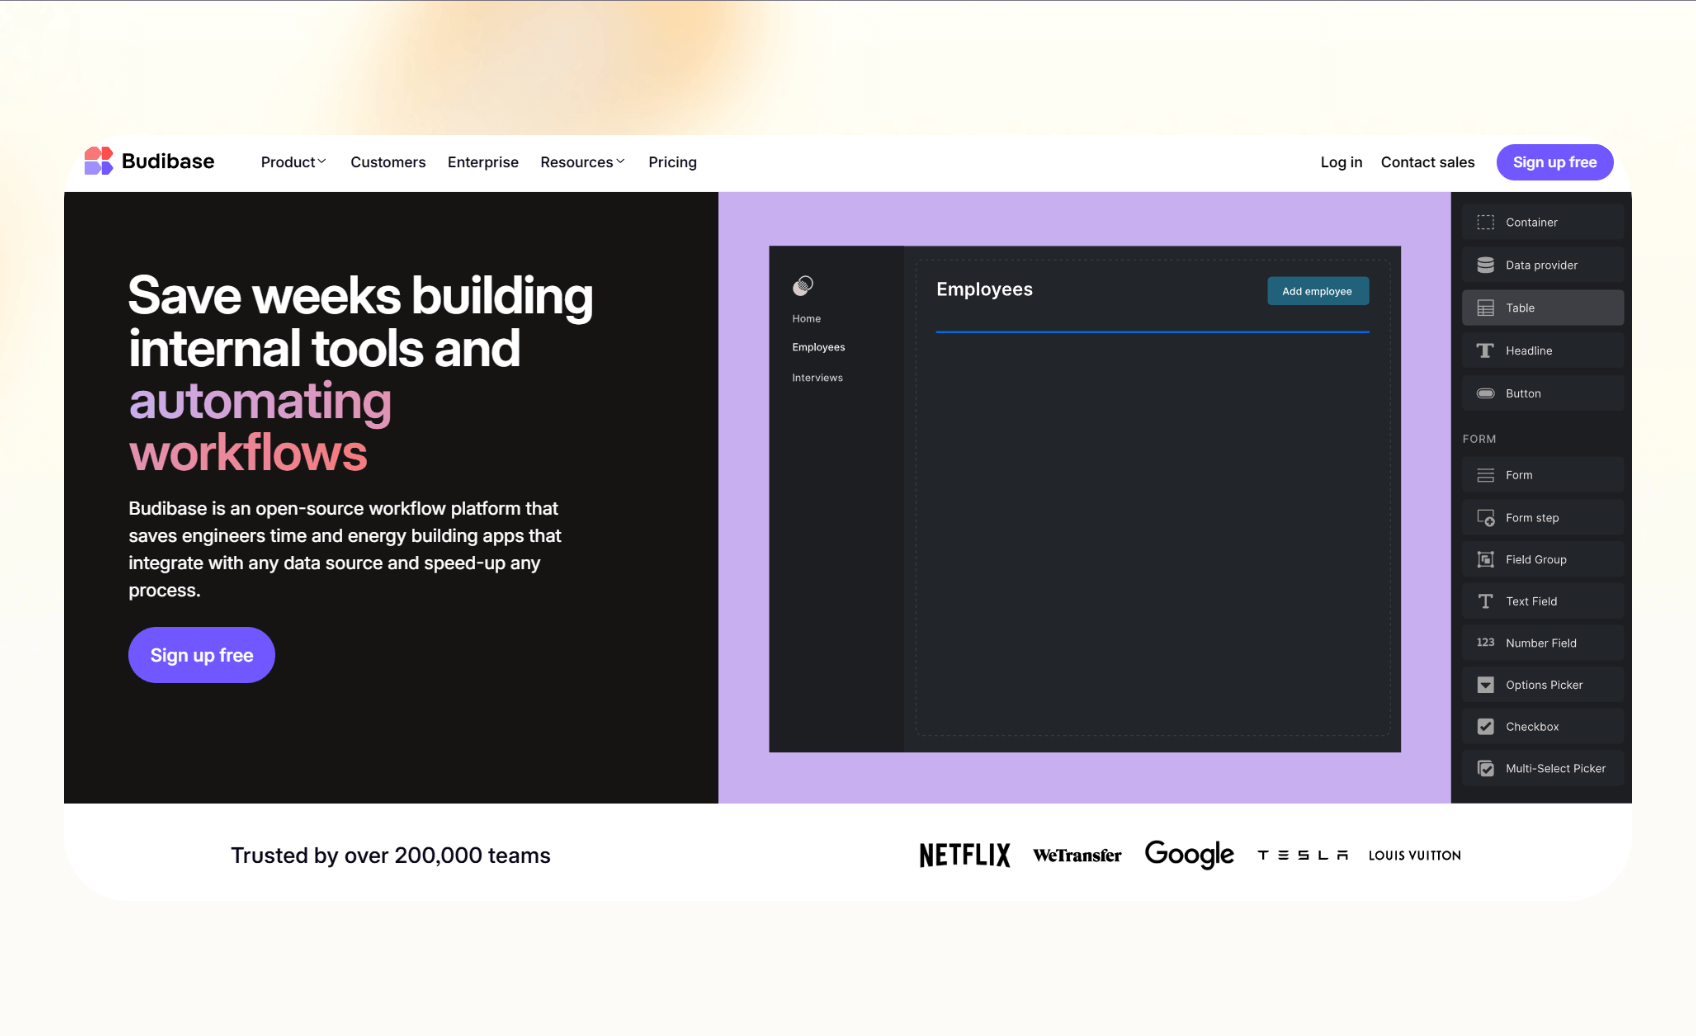Click the Log in link
Screen dimensions: 1696x1036
pos(1341,162)
